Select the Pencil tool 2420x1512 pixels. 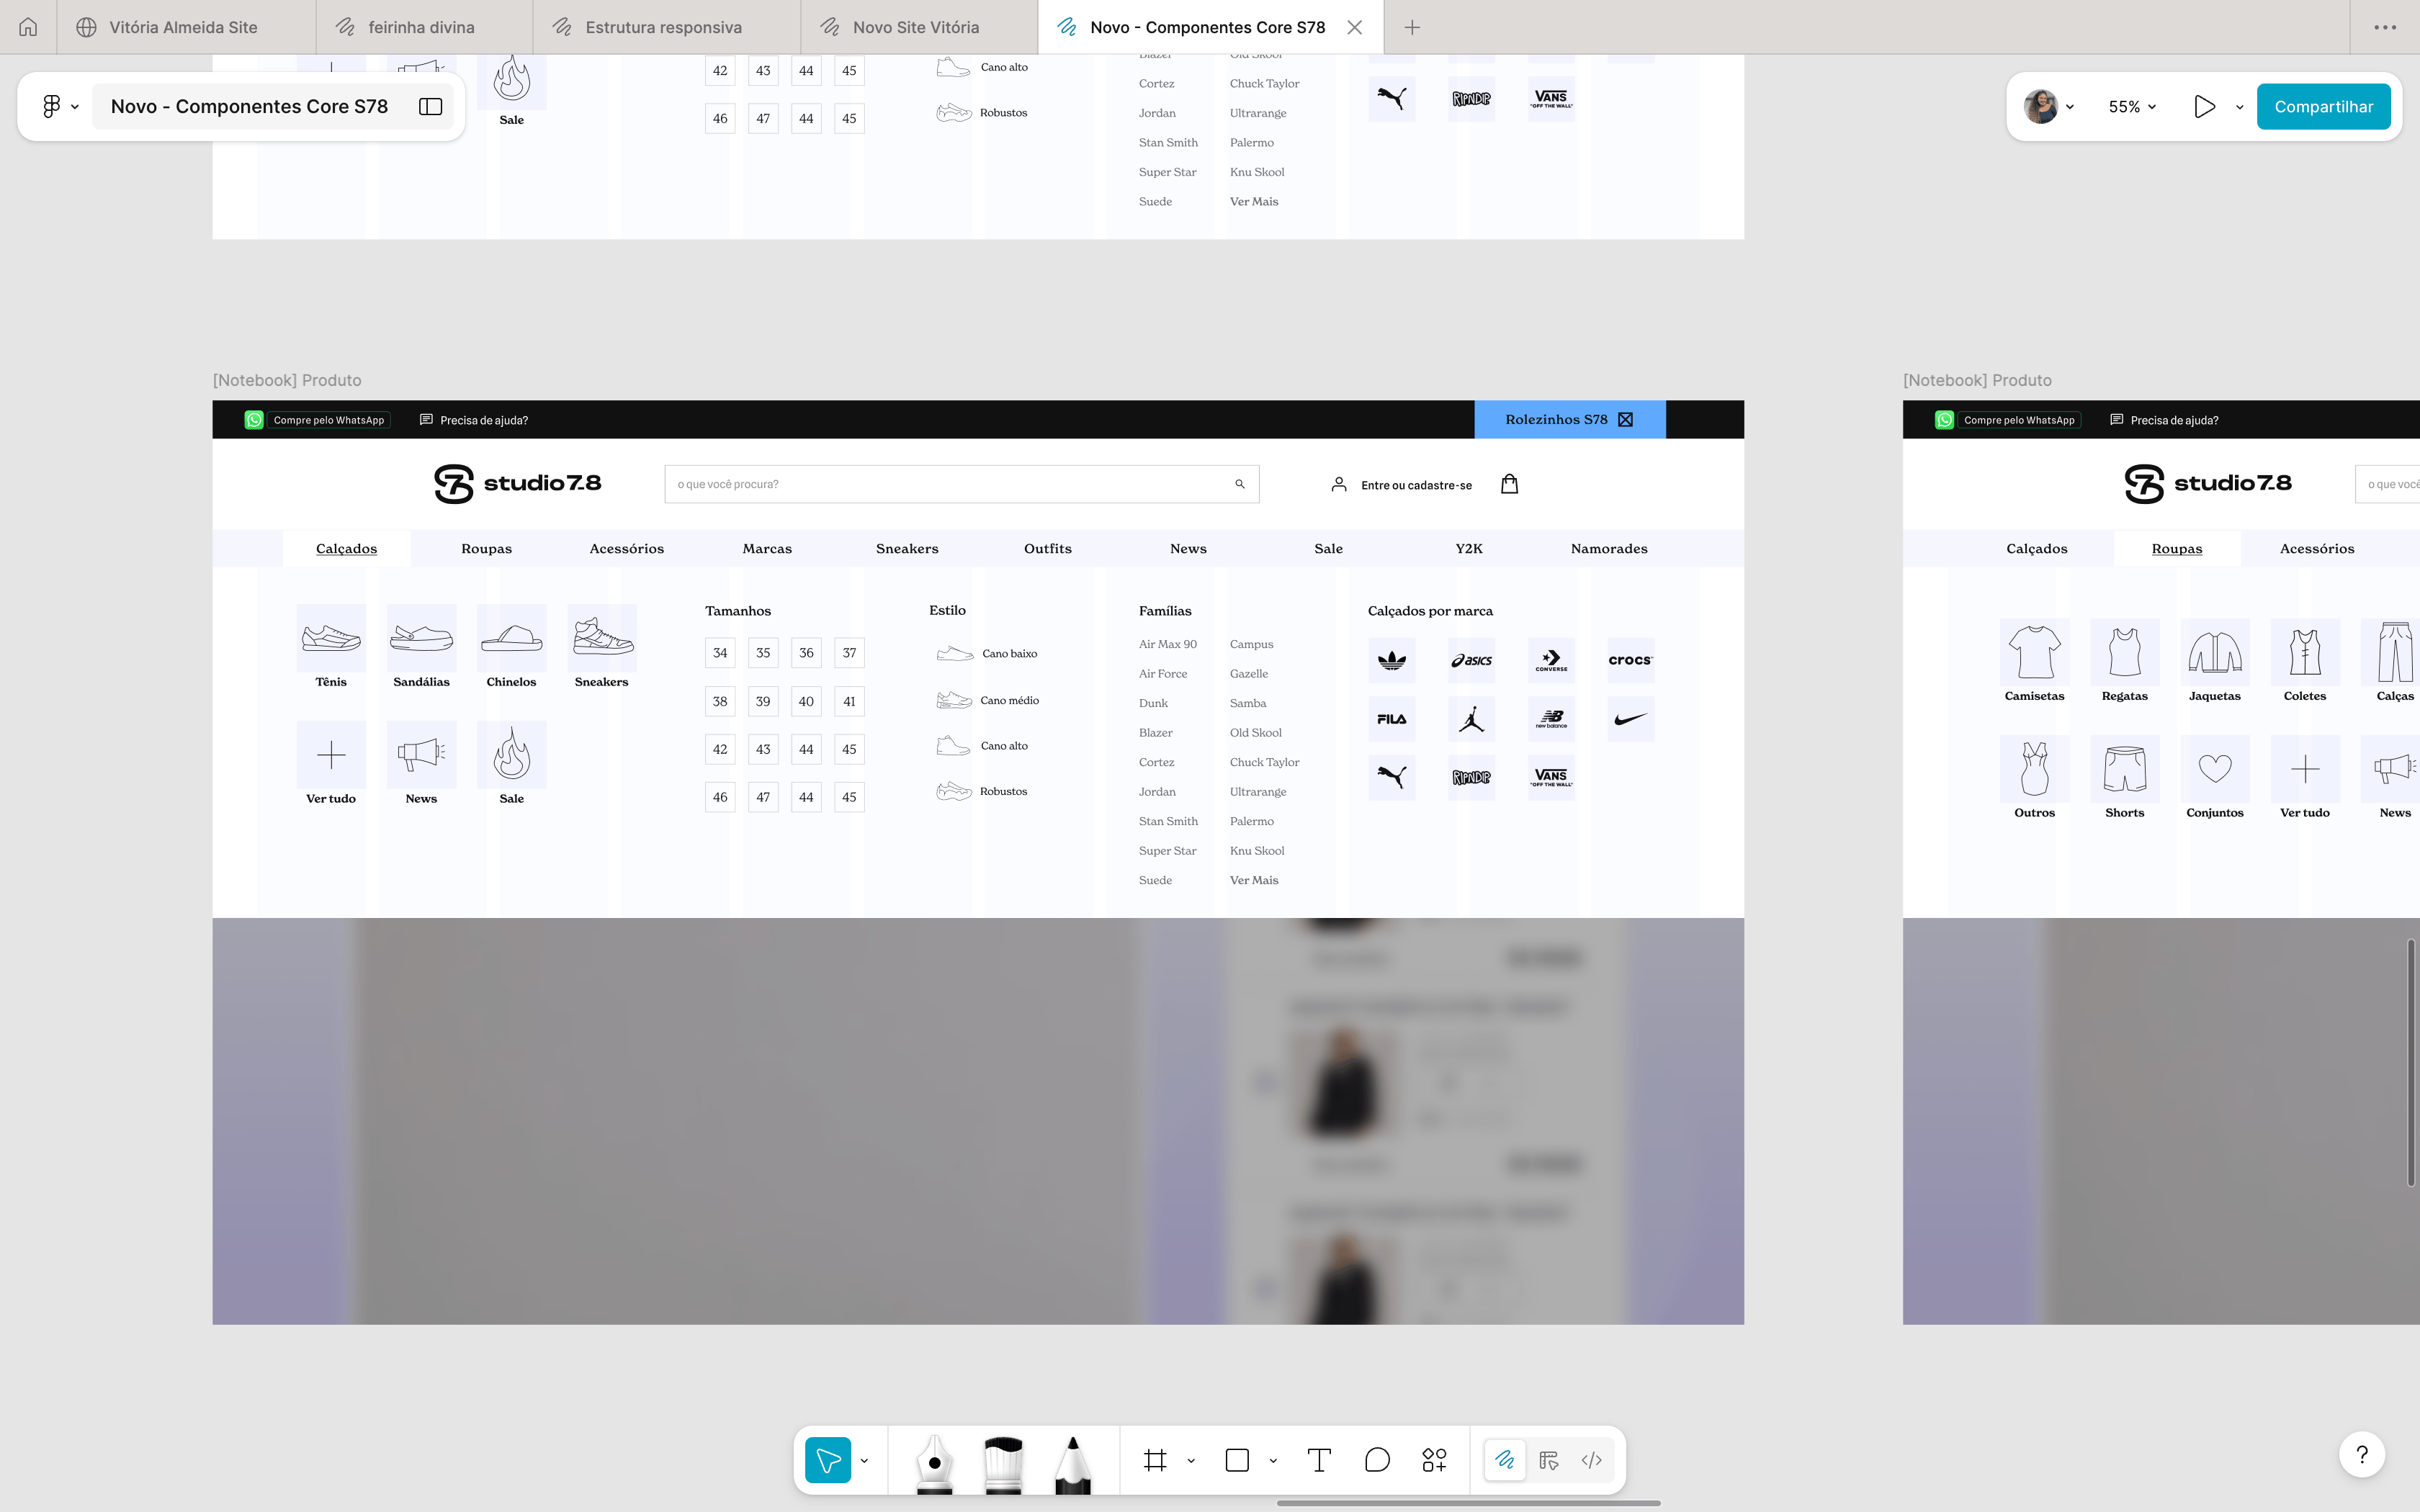click(1072, 1461)
